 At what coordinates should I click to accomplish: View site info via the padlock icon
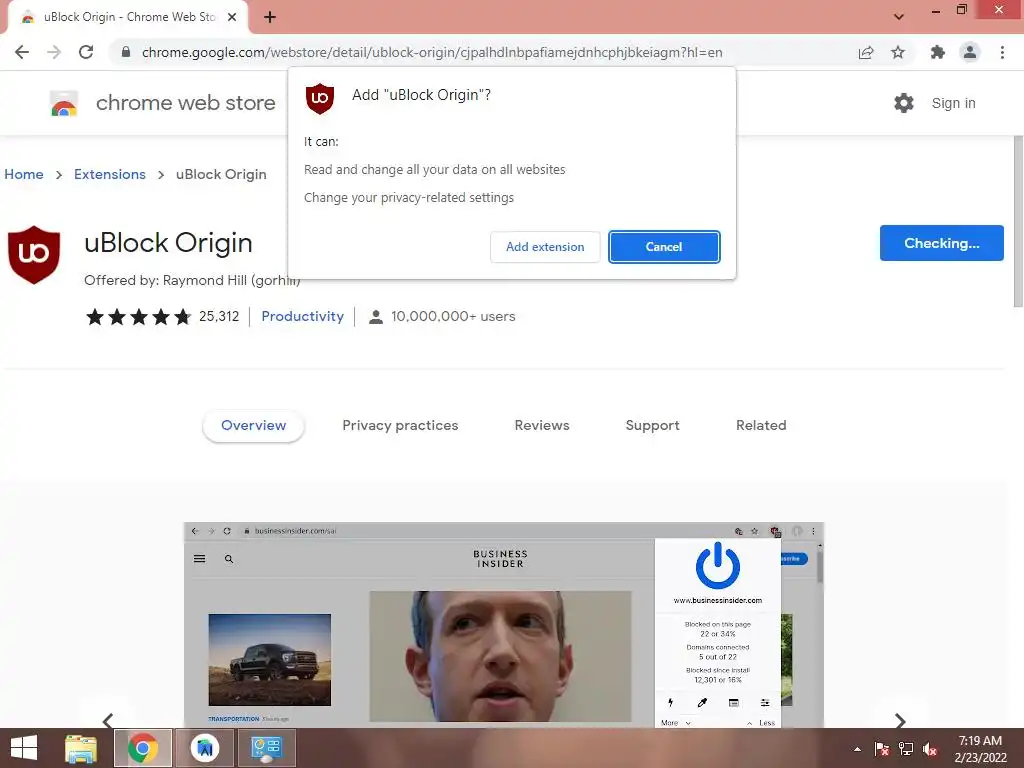pos(126,52)
